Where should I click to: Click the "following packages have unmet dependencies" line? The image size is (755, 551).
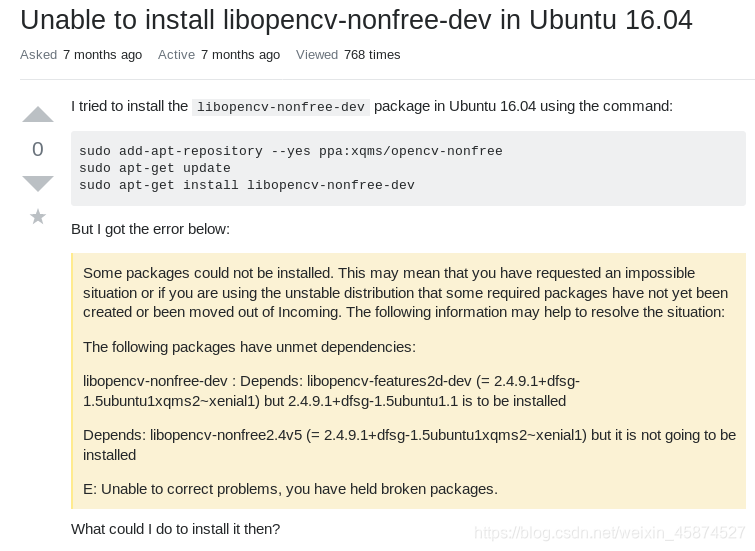(249, 347)
